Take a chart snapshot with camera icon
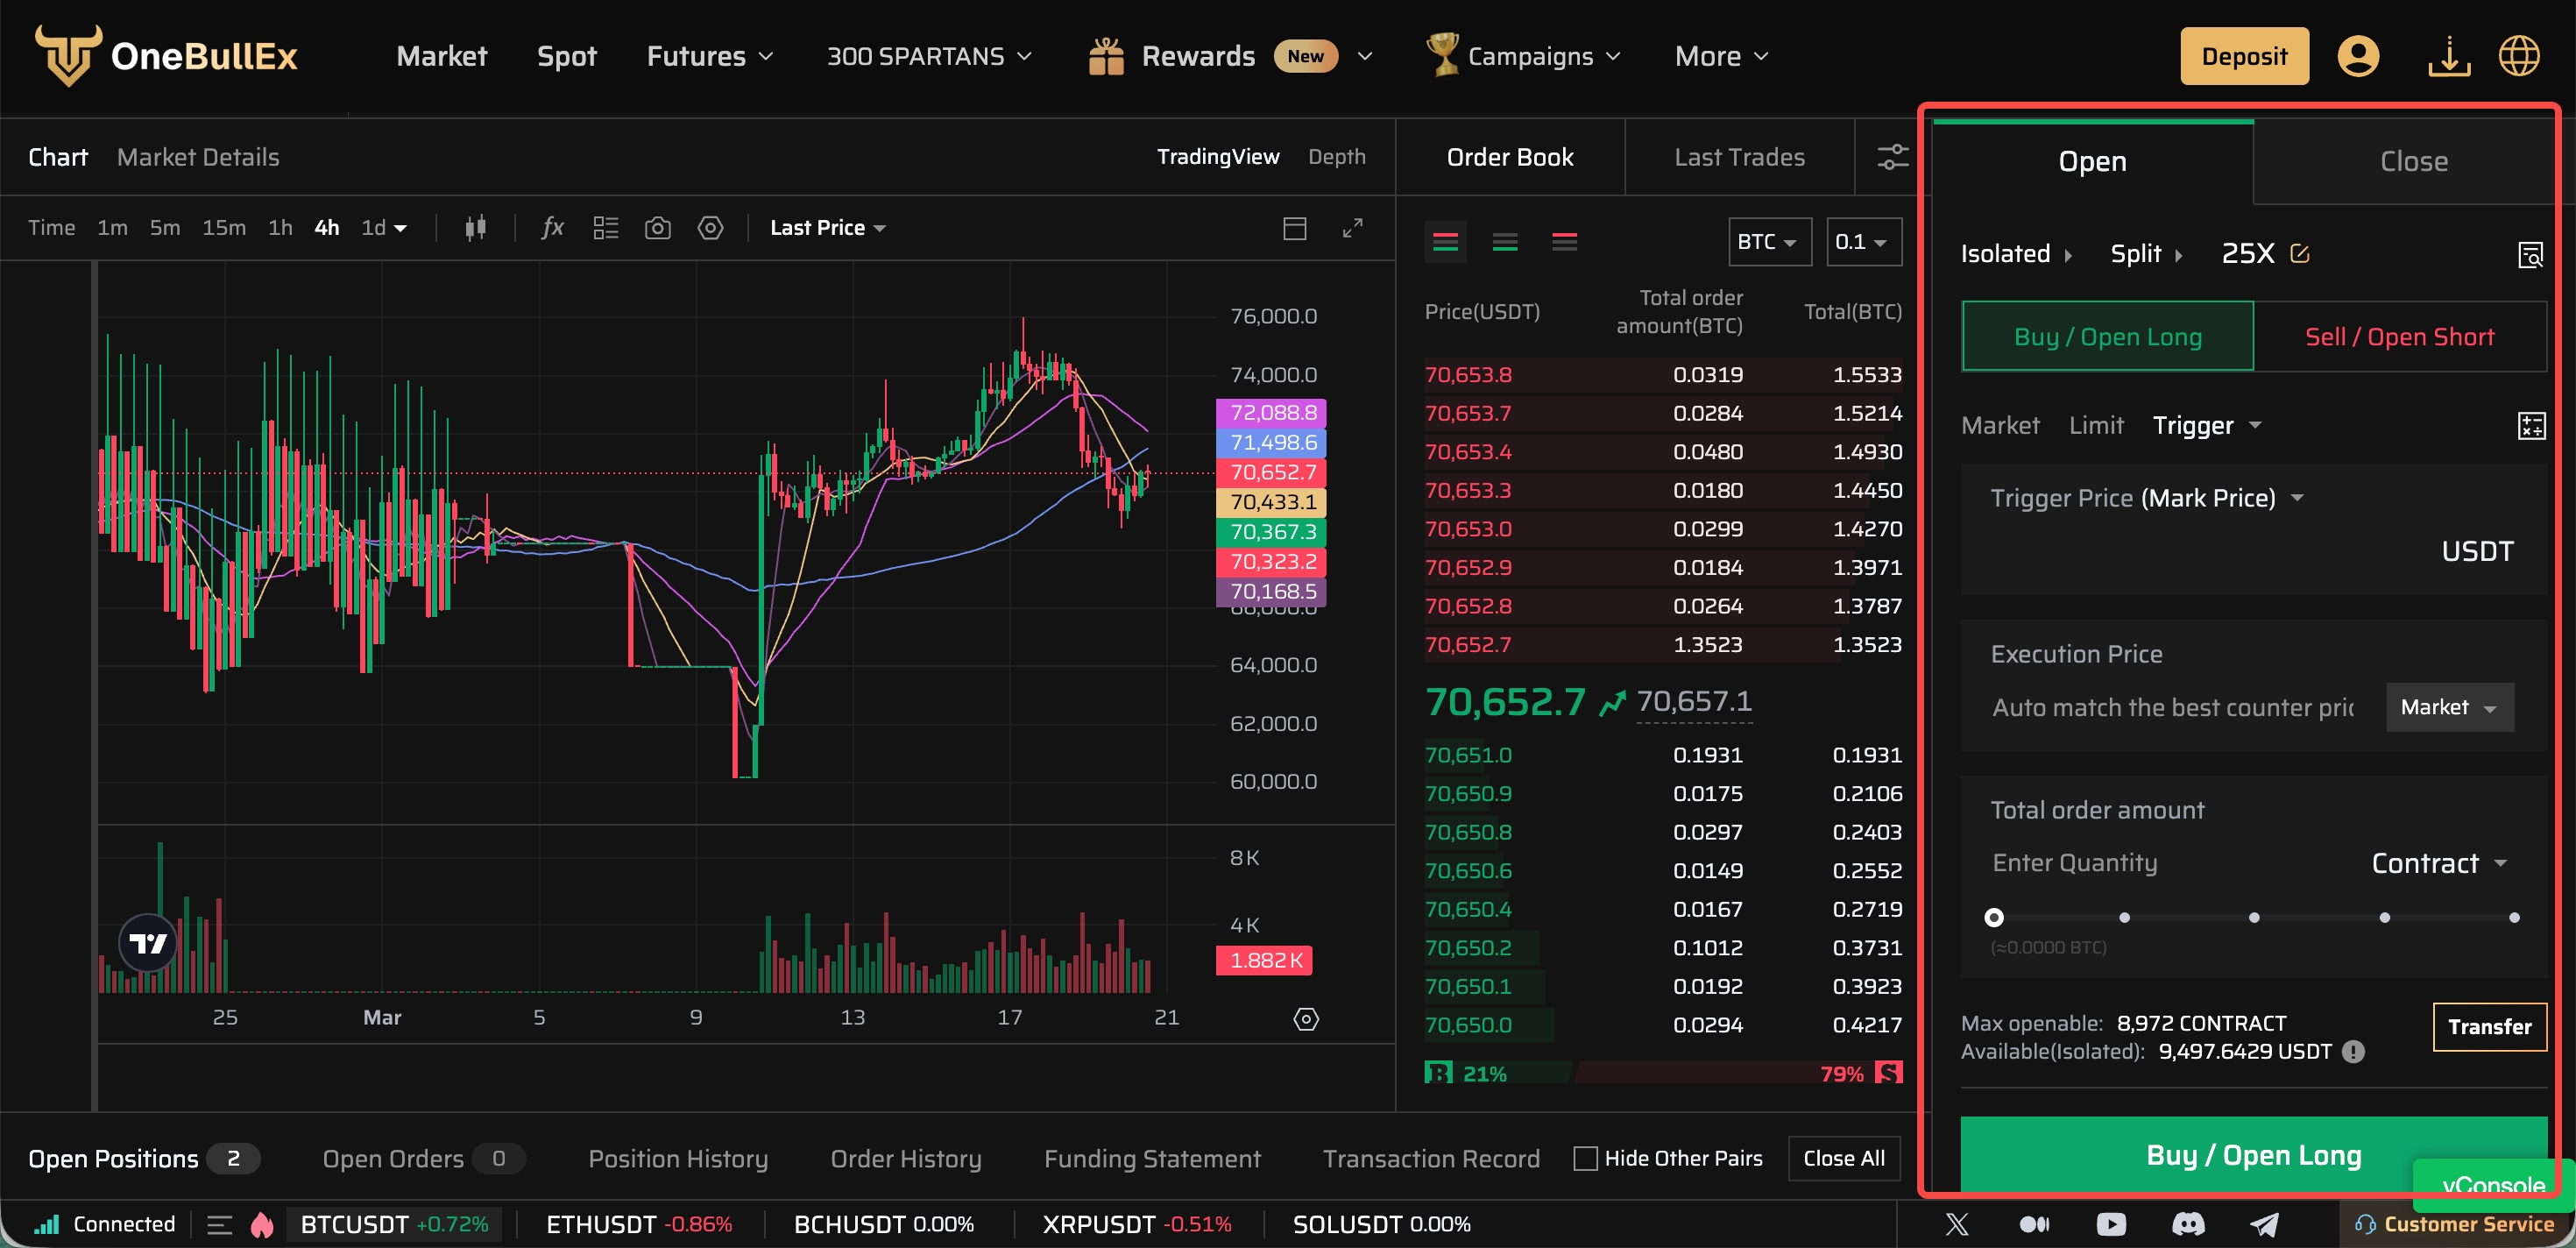Viewport: 2576px width, 1248px height. coord(657,228)
